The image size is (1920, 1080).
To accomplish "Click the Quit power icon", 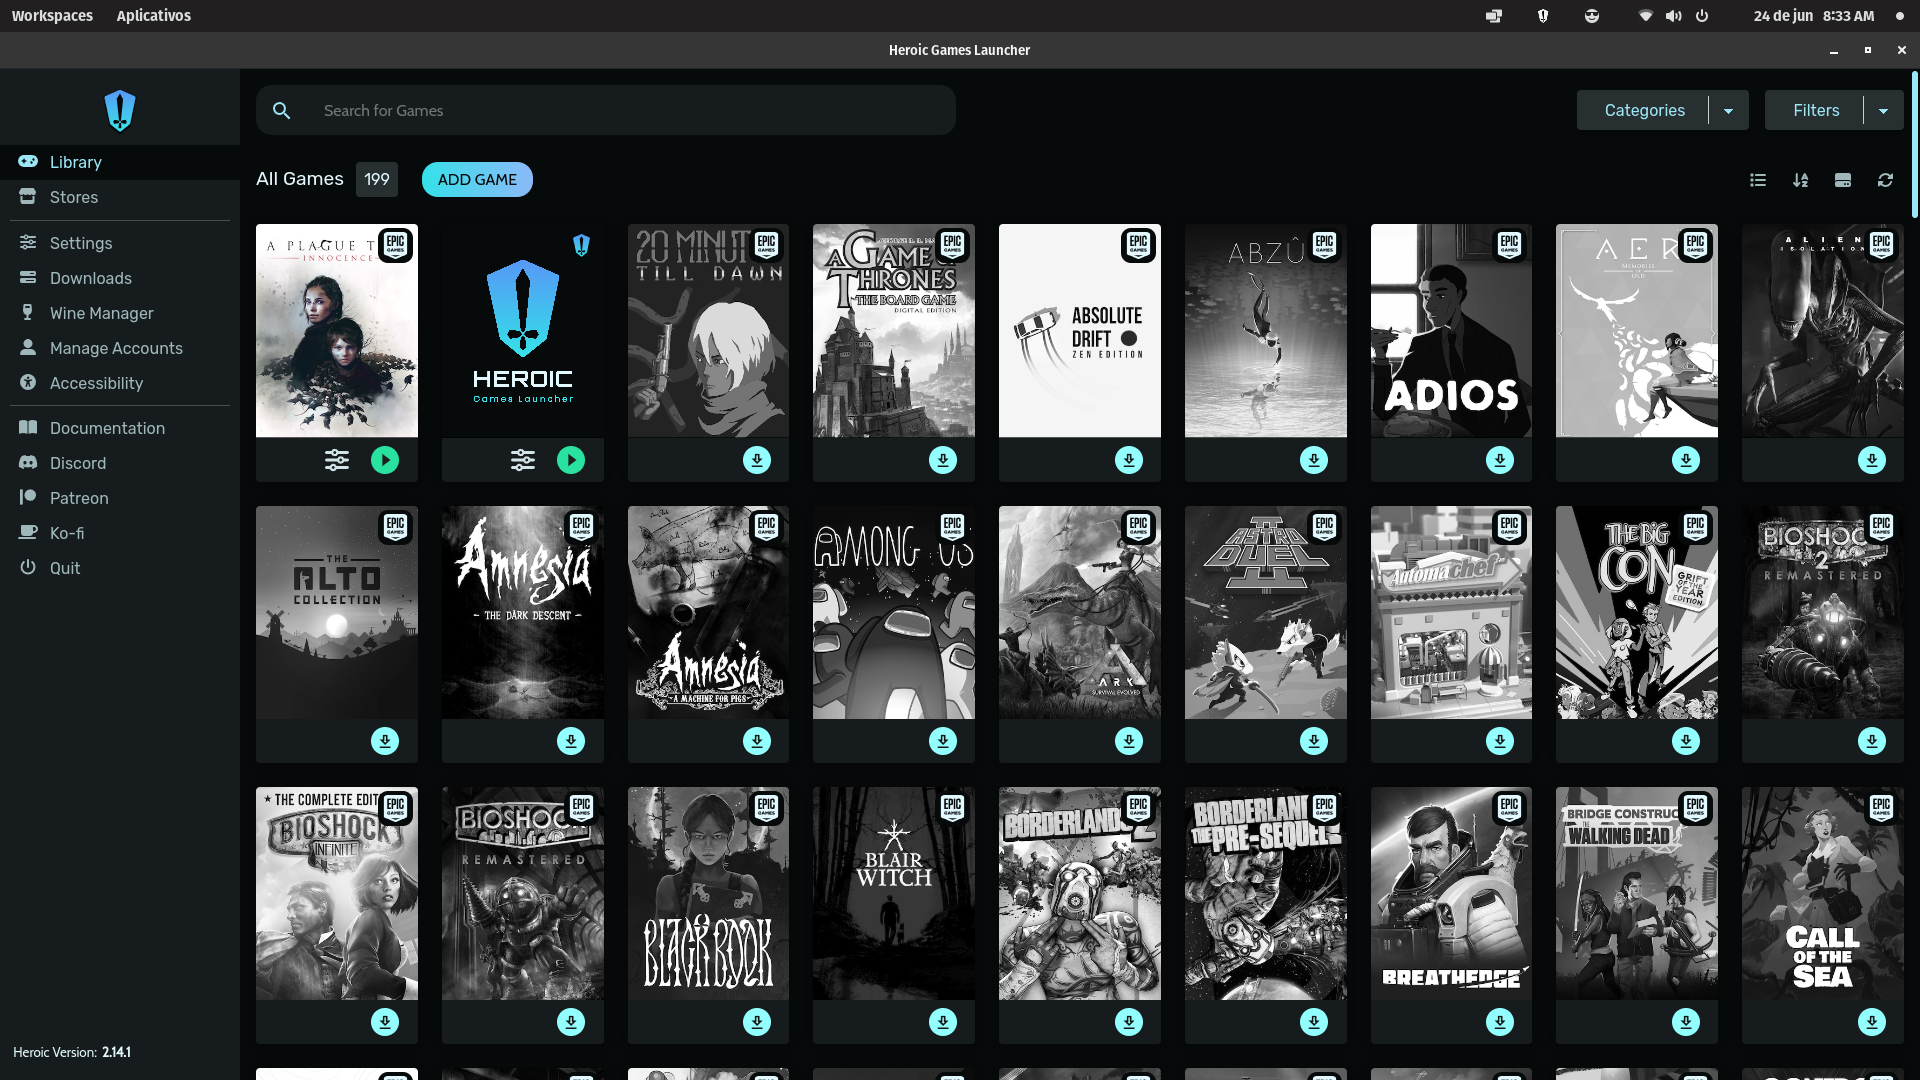I will (x=28, y=567).
